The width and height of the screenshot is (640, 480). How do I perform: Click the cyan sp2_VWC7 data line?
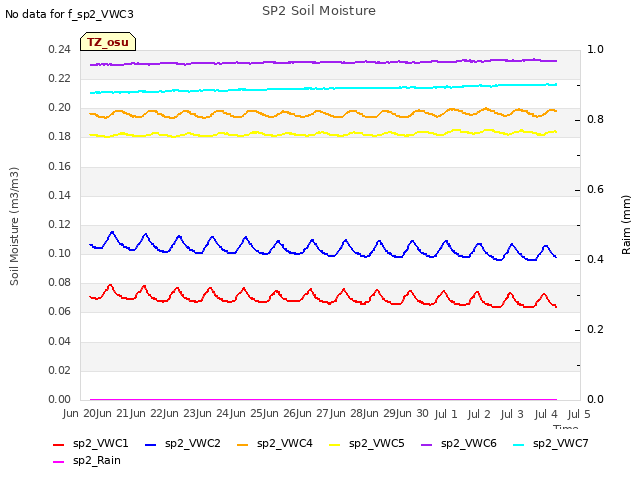point(322,88)
